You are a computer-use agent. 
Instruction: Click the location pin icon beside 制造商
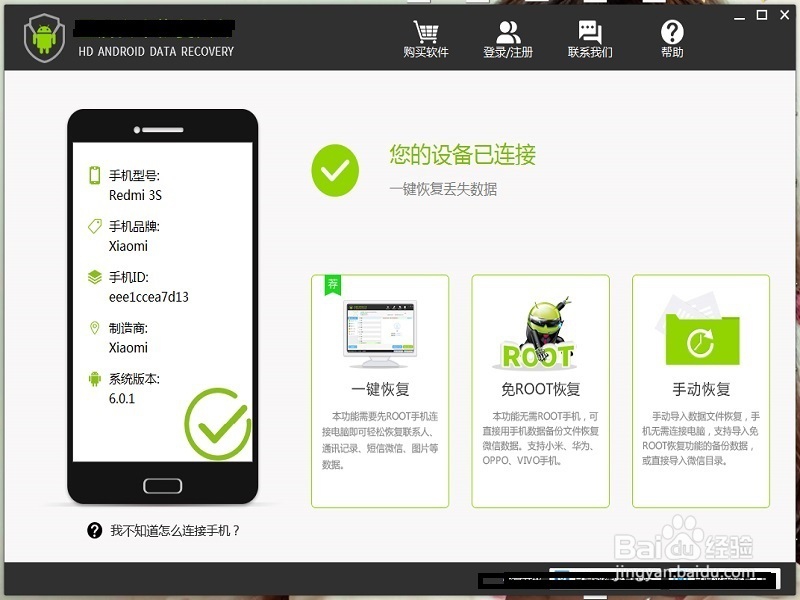[94, 328]
